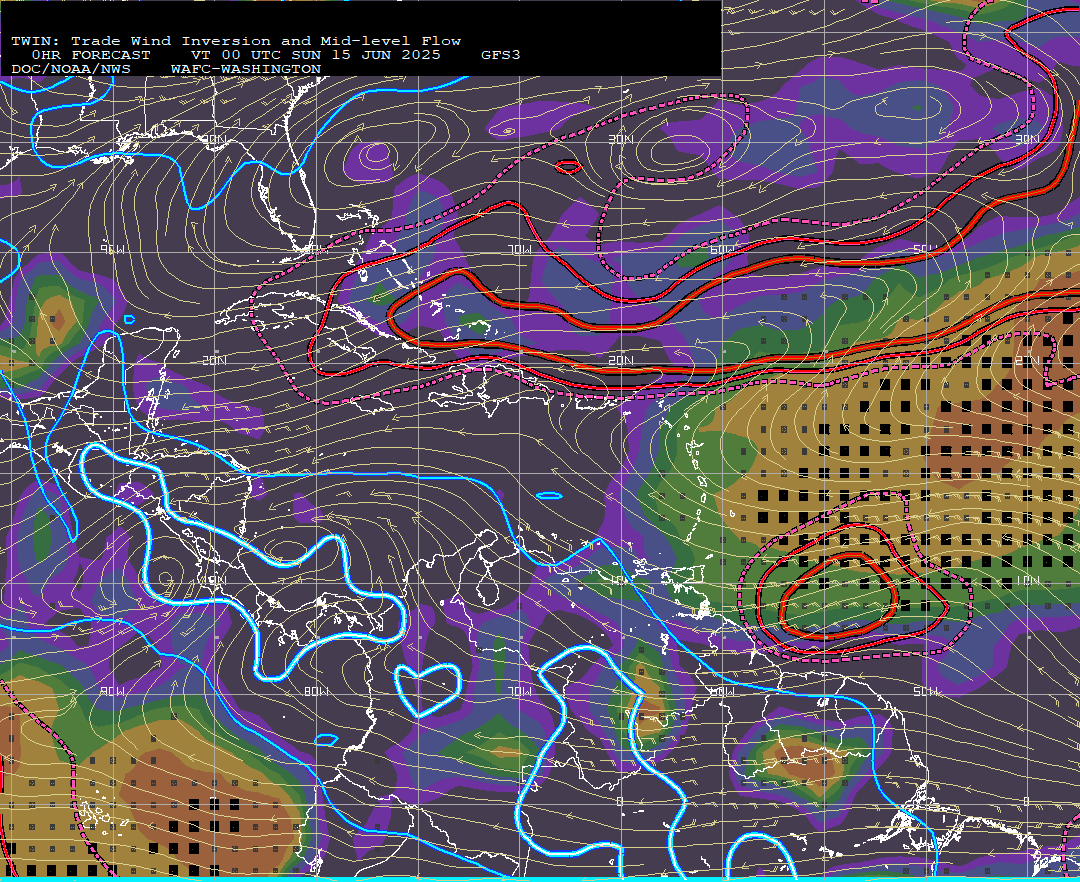This screenshot has height=882, width=1080.
Task: Click the valid time 'VT 00 UTC SUN 15 JUN 2025'
Action: click(315, 55)
